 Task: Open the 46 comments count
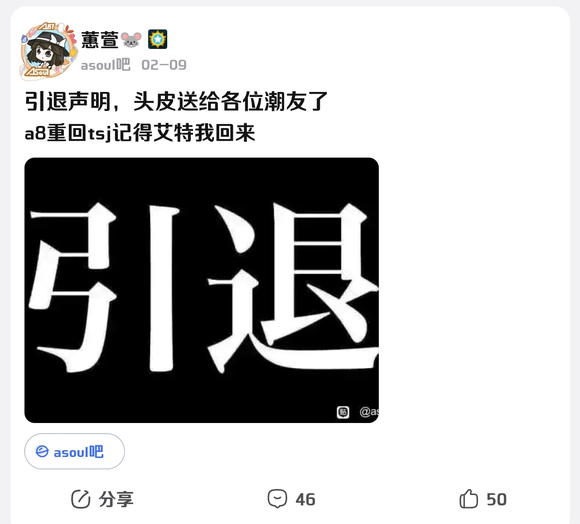pyautogui.click(x=306, y=500)
